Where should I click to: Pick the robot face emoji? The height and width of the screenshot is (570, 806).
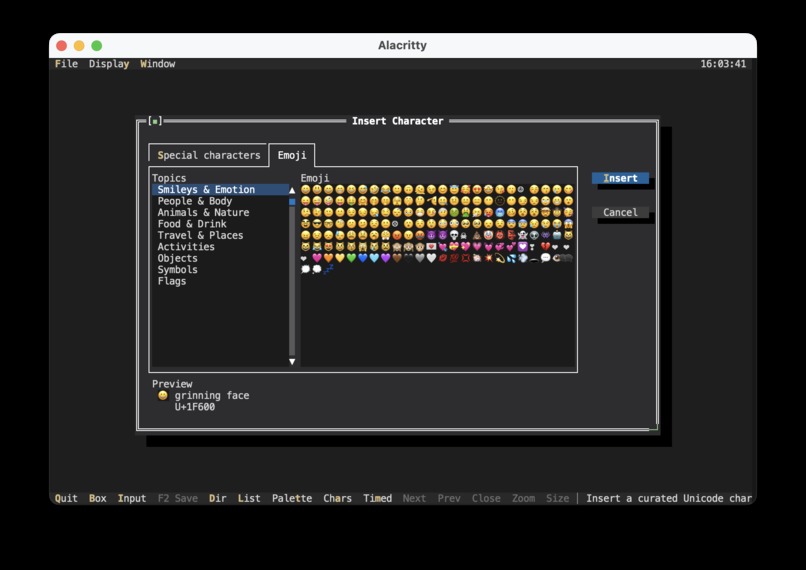557,235
